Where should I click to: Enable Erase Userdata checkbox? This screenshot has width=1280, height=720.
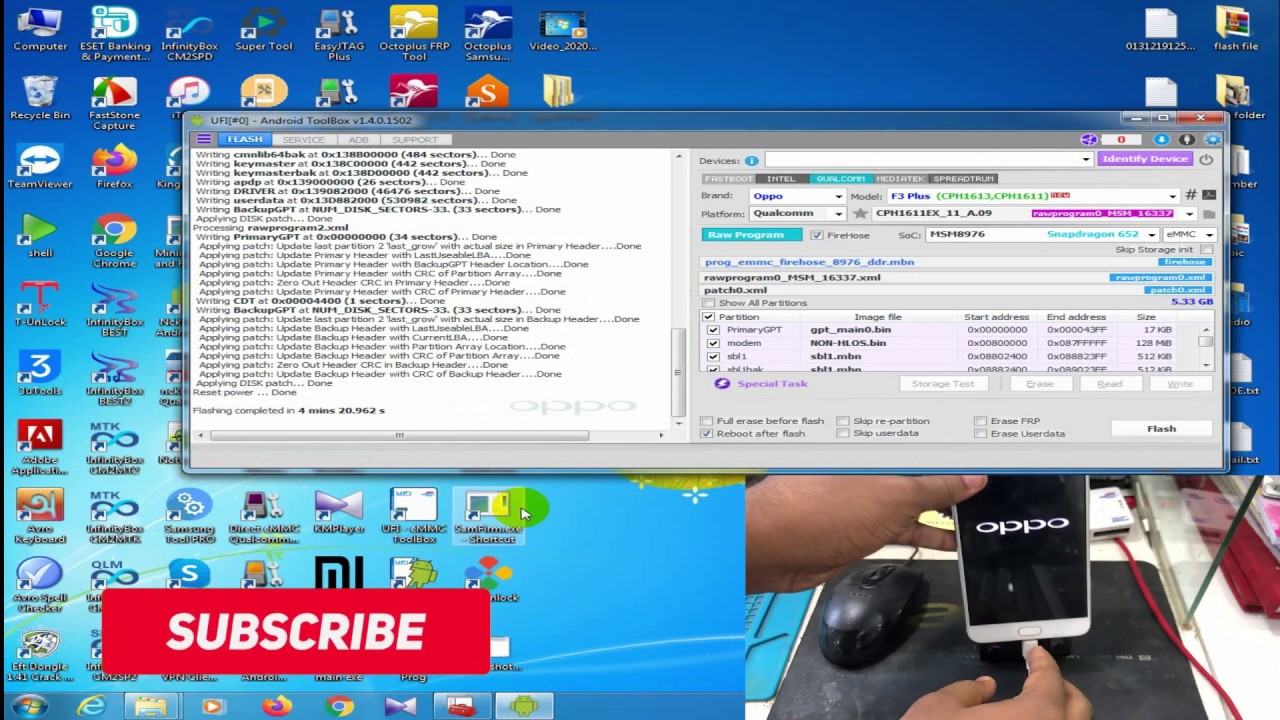pos(980,434)
